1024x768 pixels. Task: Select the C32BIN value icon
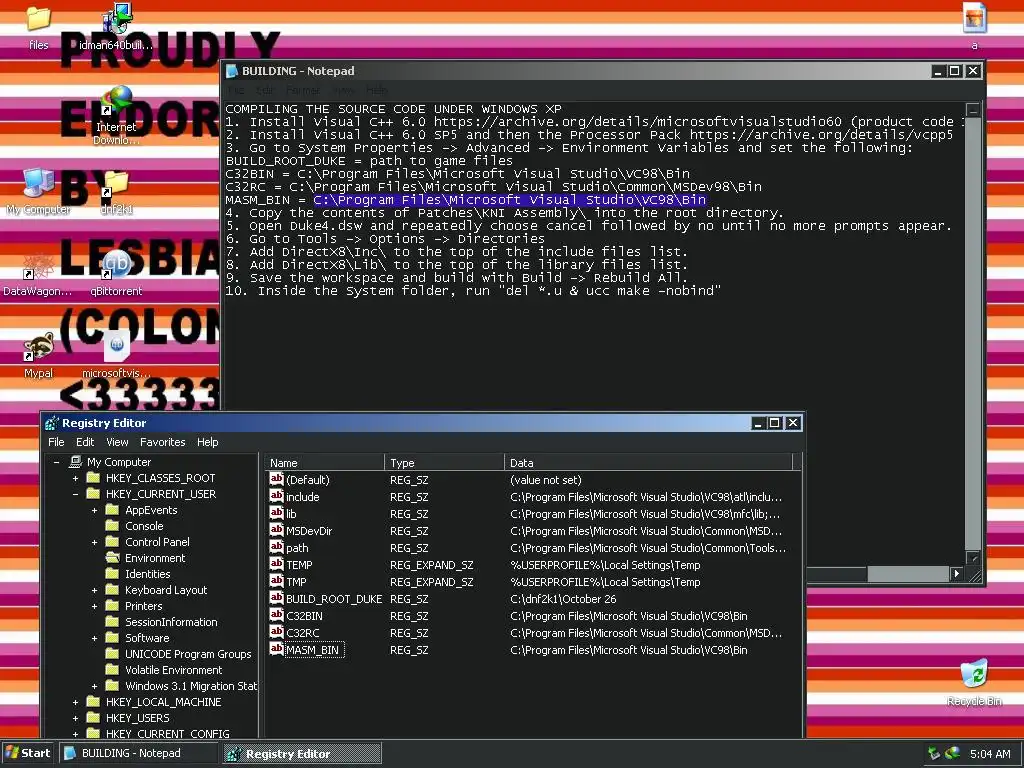click(x=276, y=615)
